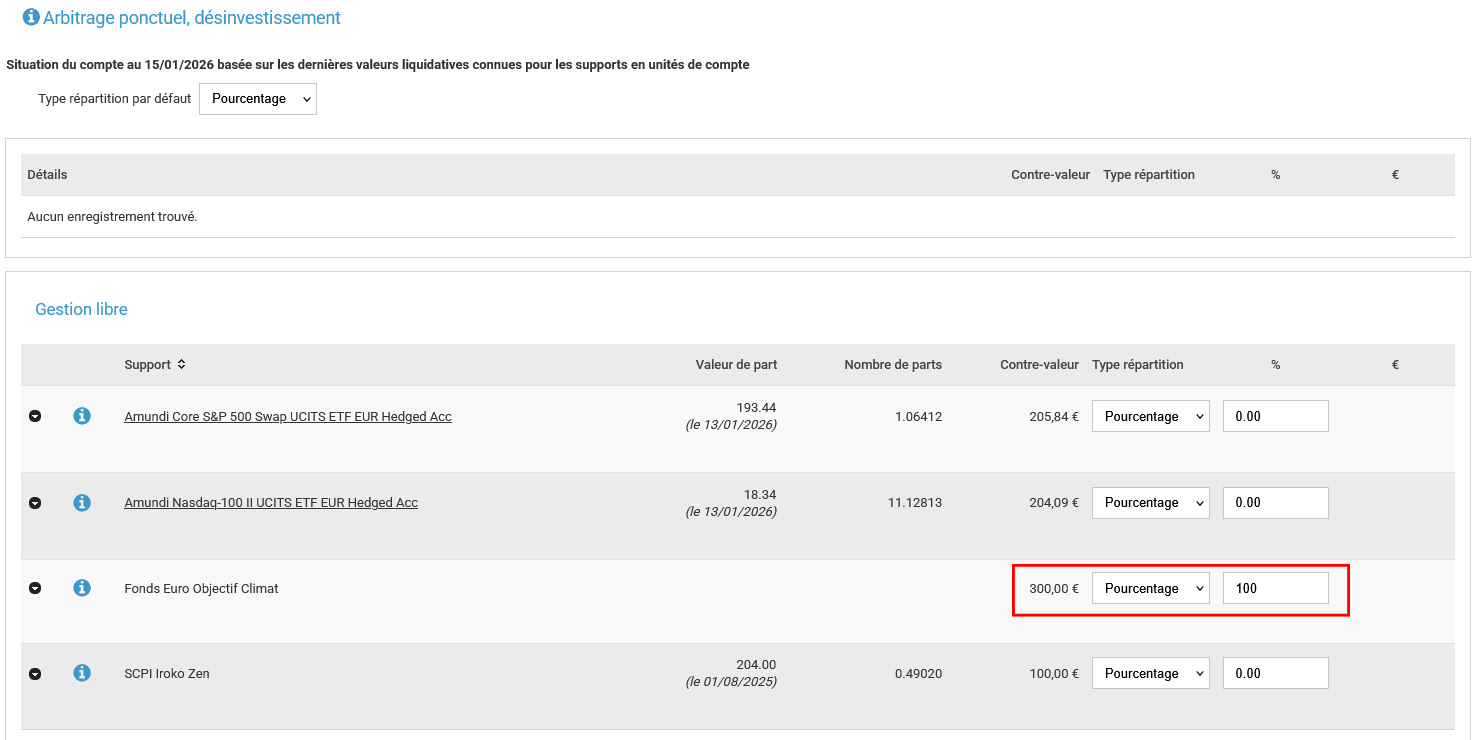This screenshot has width=1478, height=740.
Task: Show info for SCPI Iroko Zen
Action: [x=82, y=673]
